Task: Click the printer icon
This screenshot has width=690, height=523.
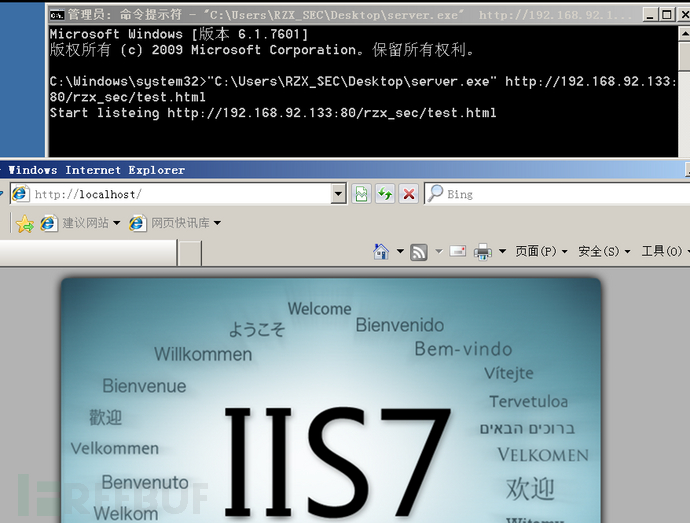Action: coord(483,252)
